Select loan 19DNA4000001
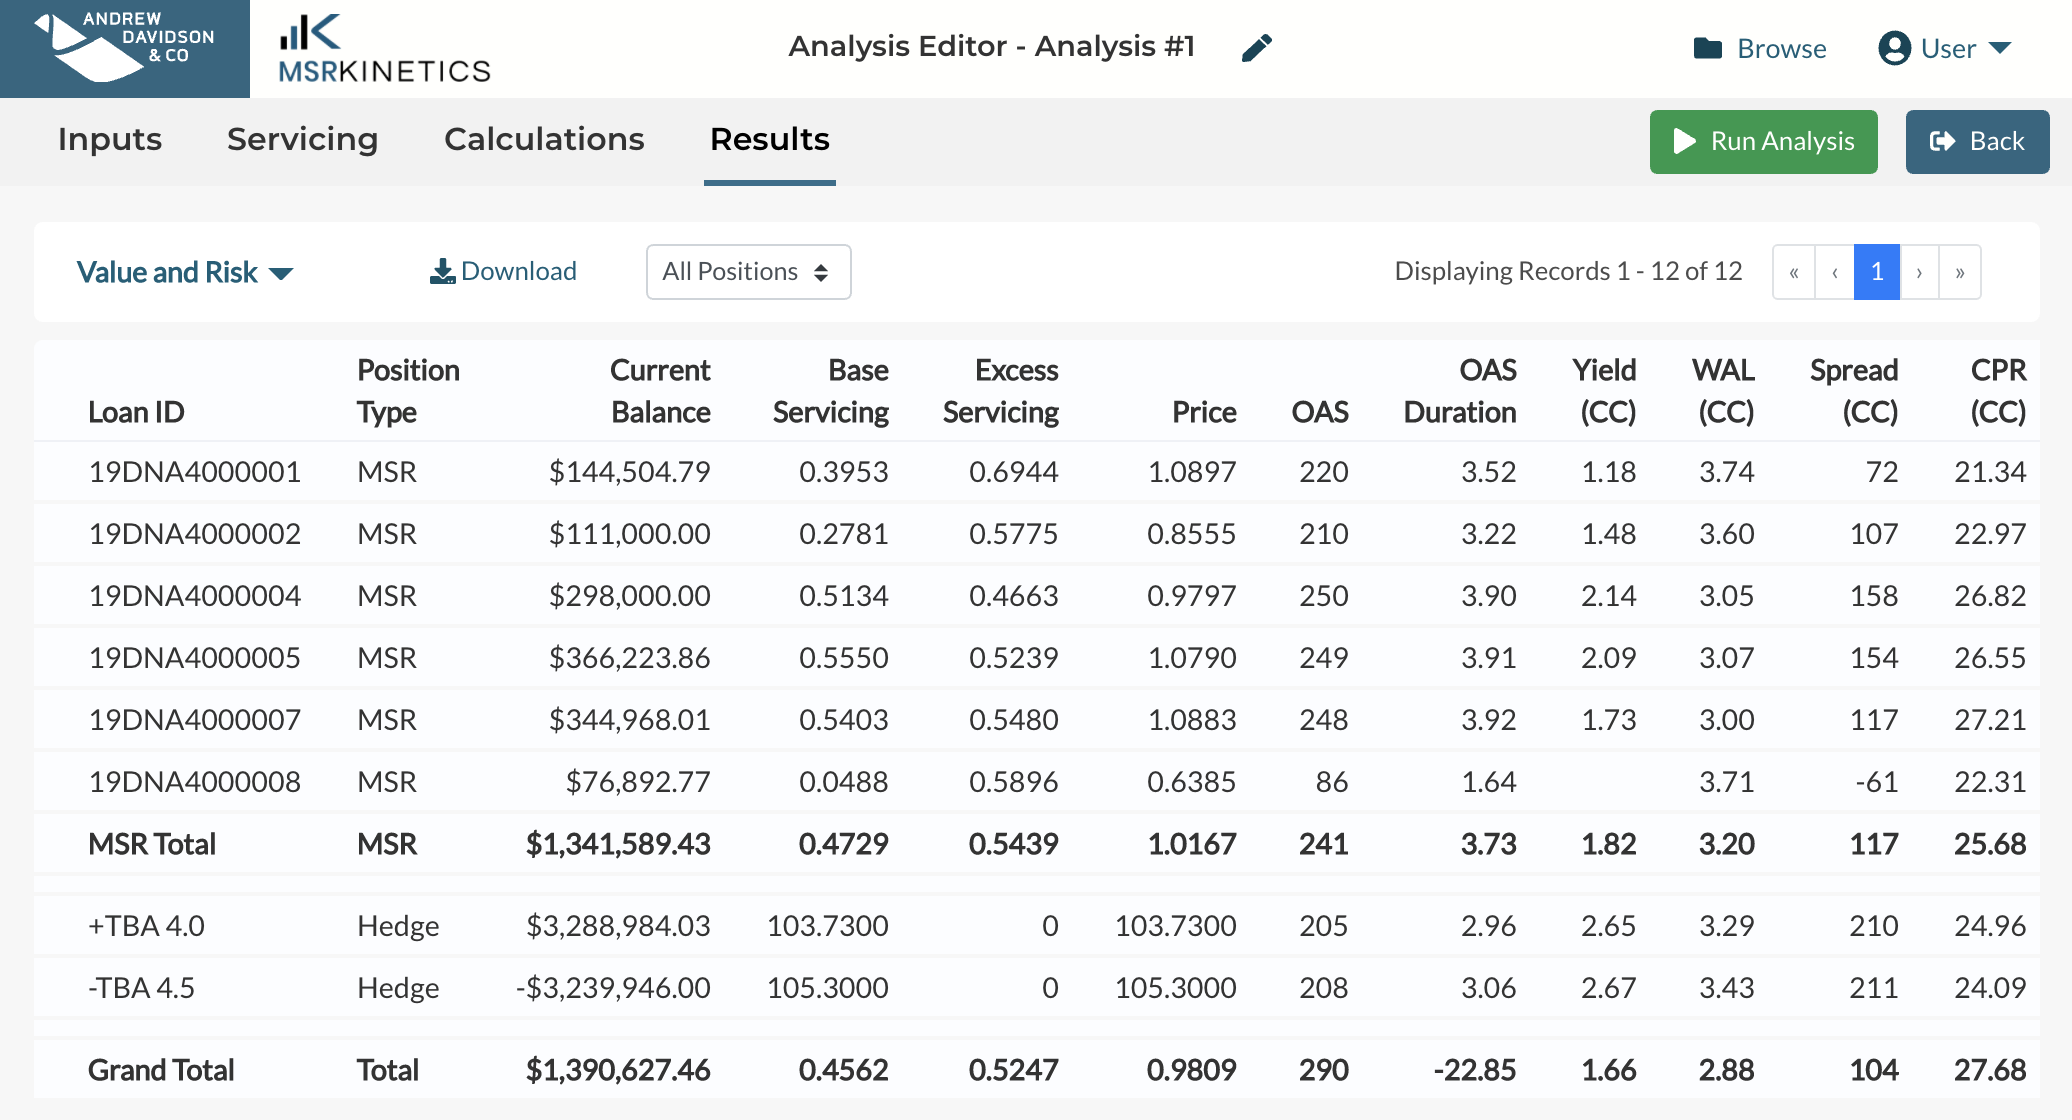 click(195, 472)
